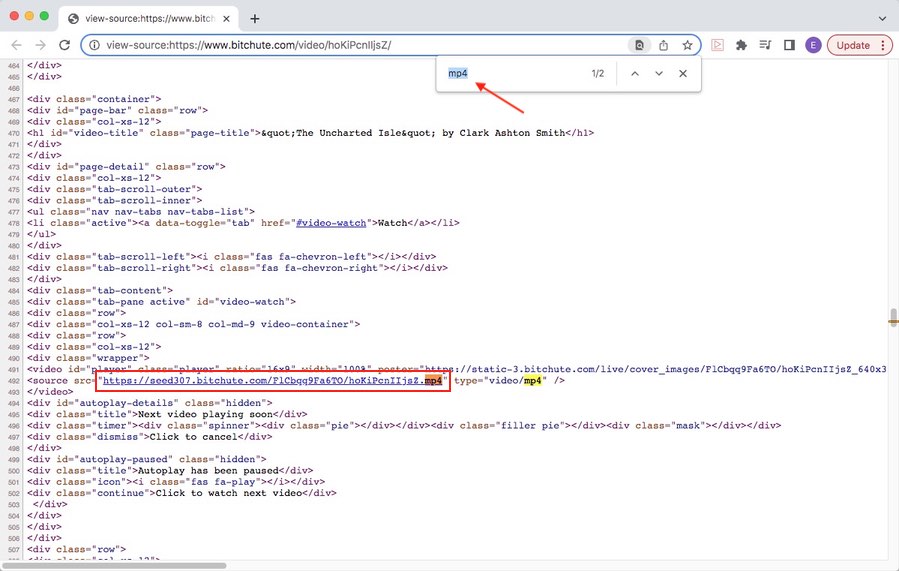
Task: Click "tab-pane active" text on line 485
Action: tap(140, 302)
